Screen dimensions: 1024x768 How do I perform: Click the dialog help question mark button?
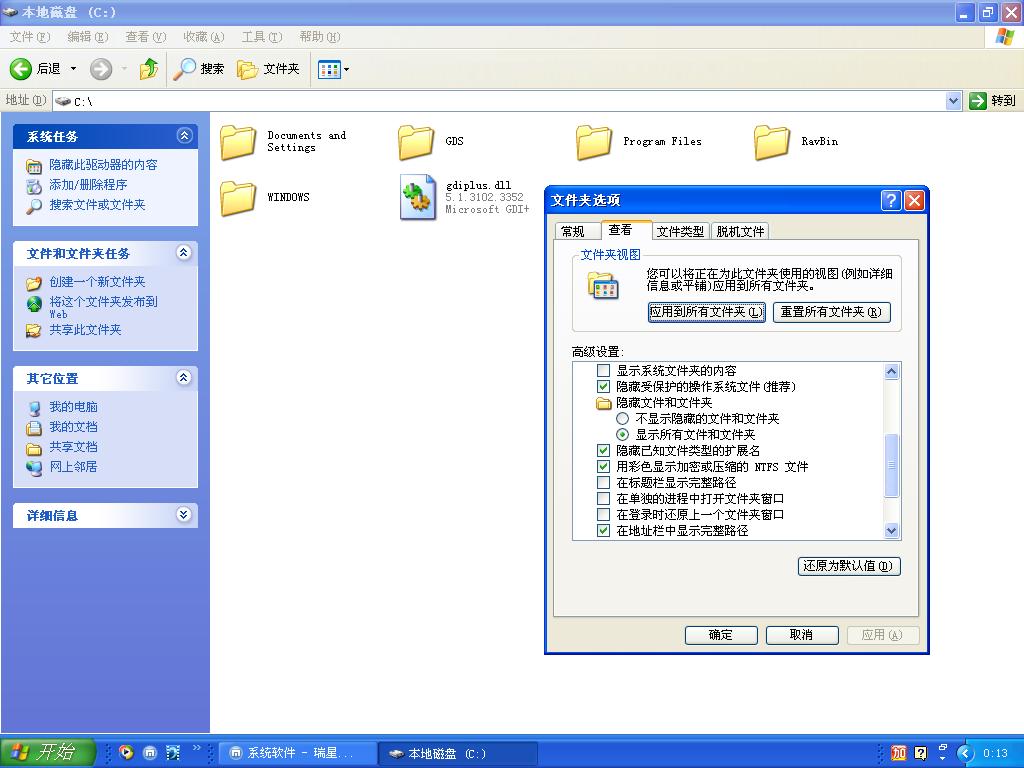coord(891,200)
